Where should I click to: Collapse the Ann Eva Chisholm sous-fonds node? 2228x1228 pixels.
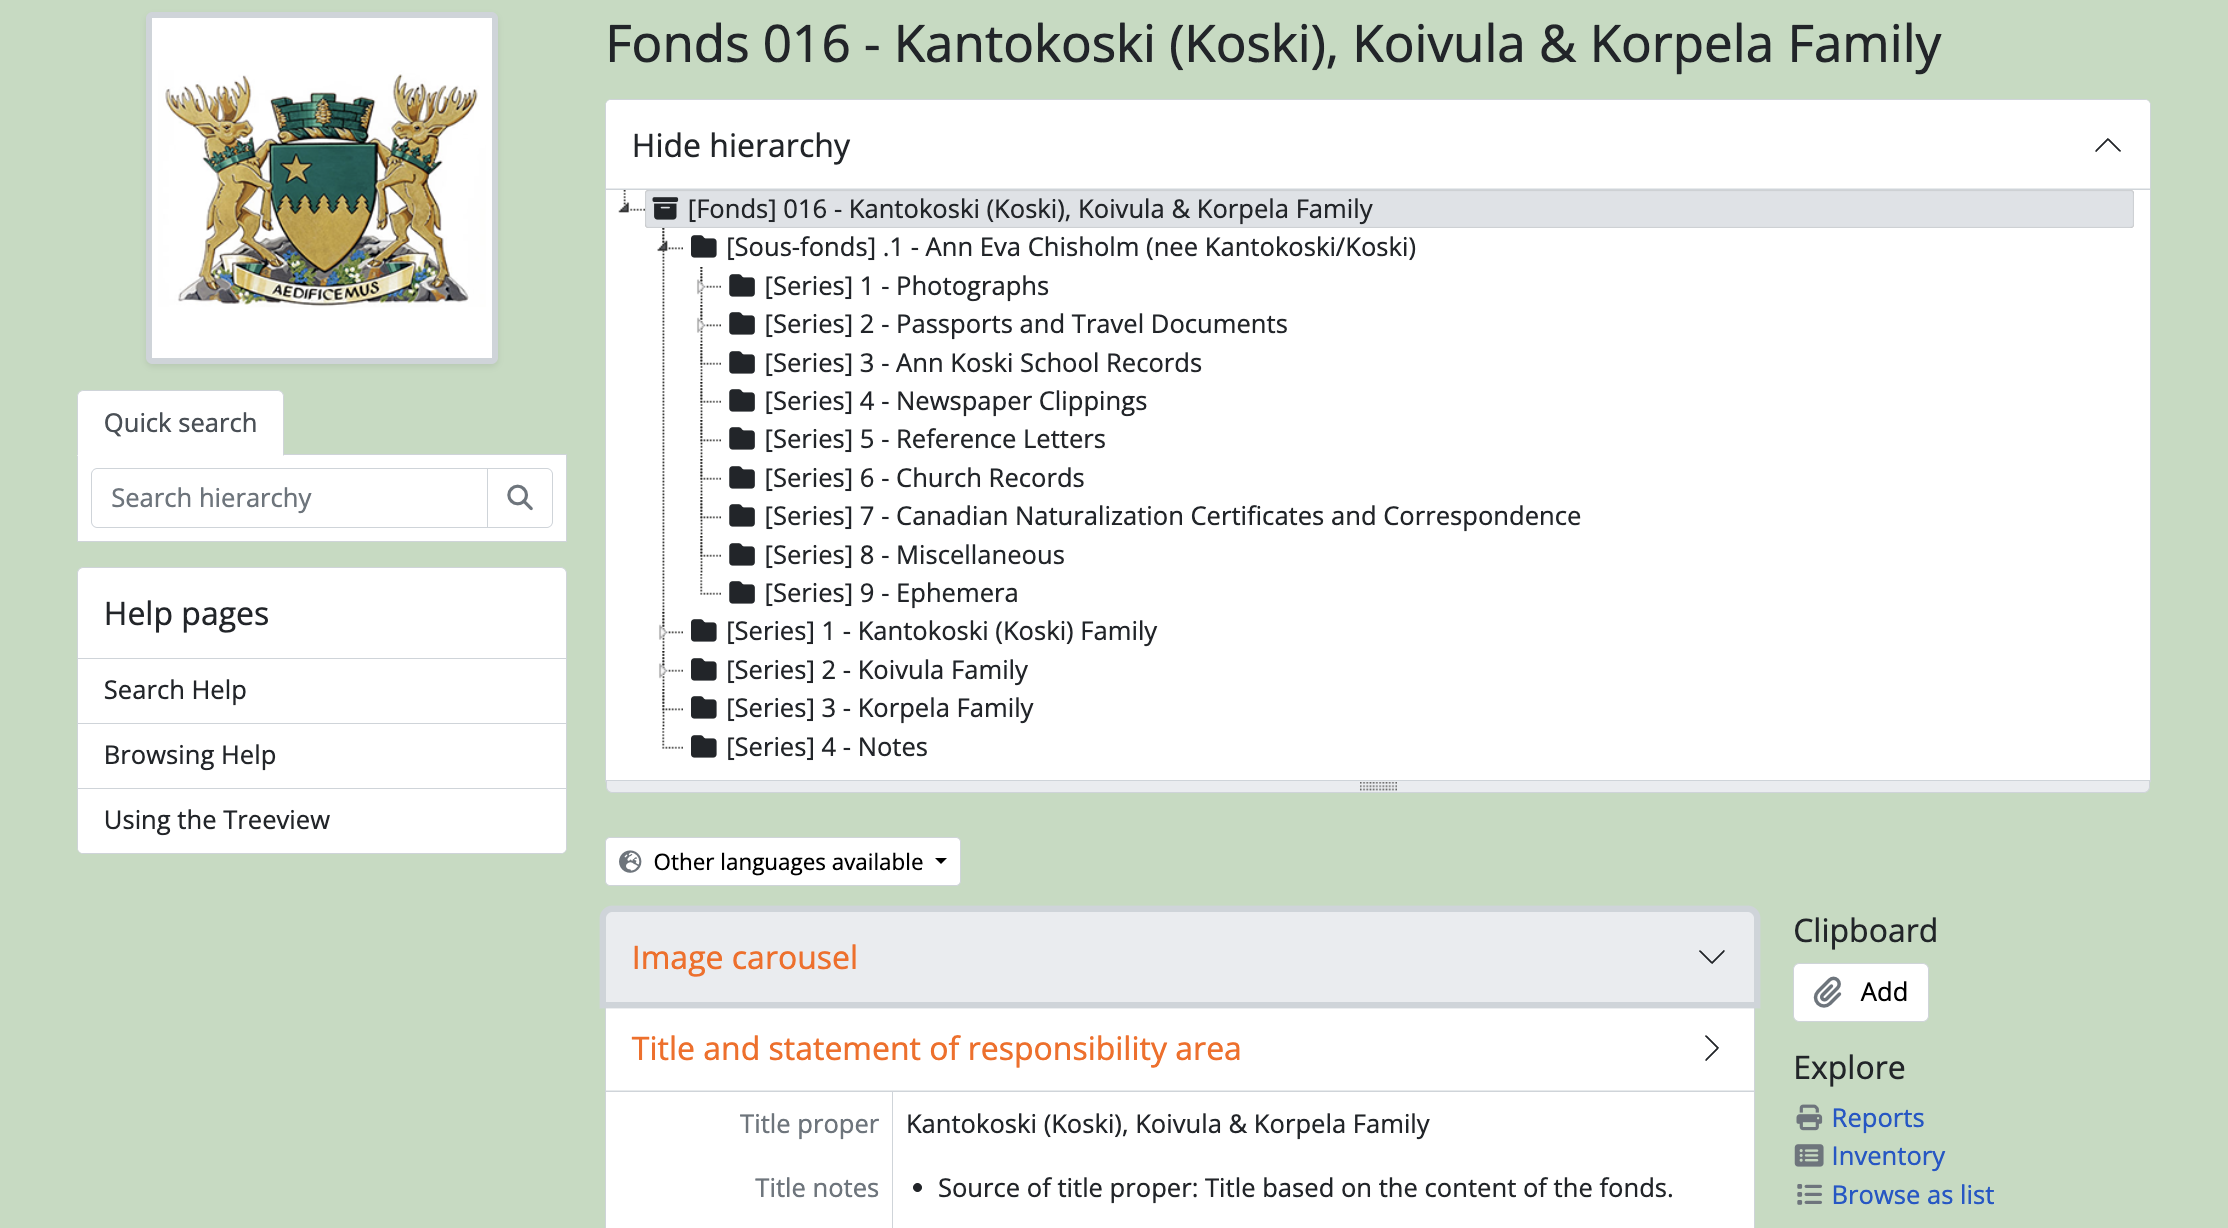click(663, 247)
